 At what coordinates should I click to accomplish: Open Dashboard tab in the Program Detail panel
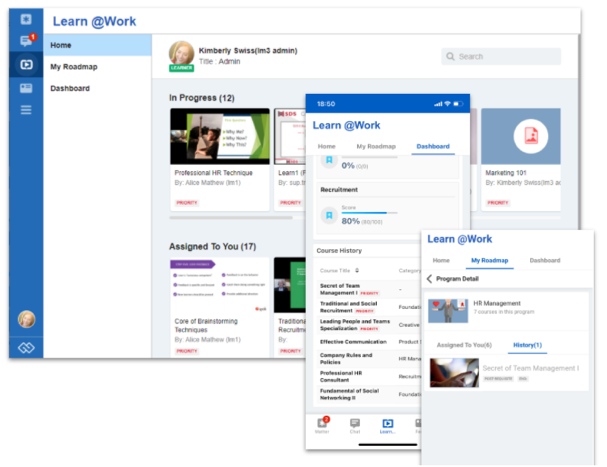(x=545, y=260)
